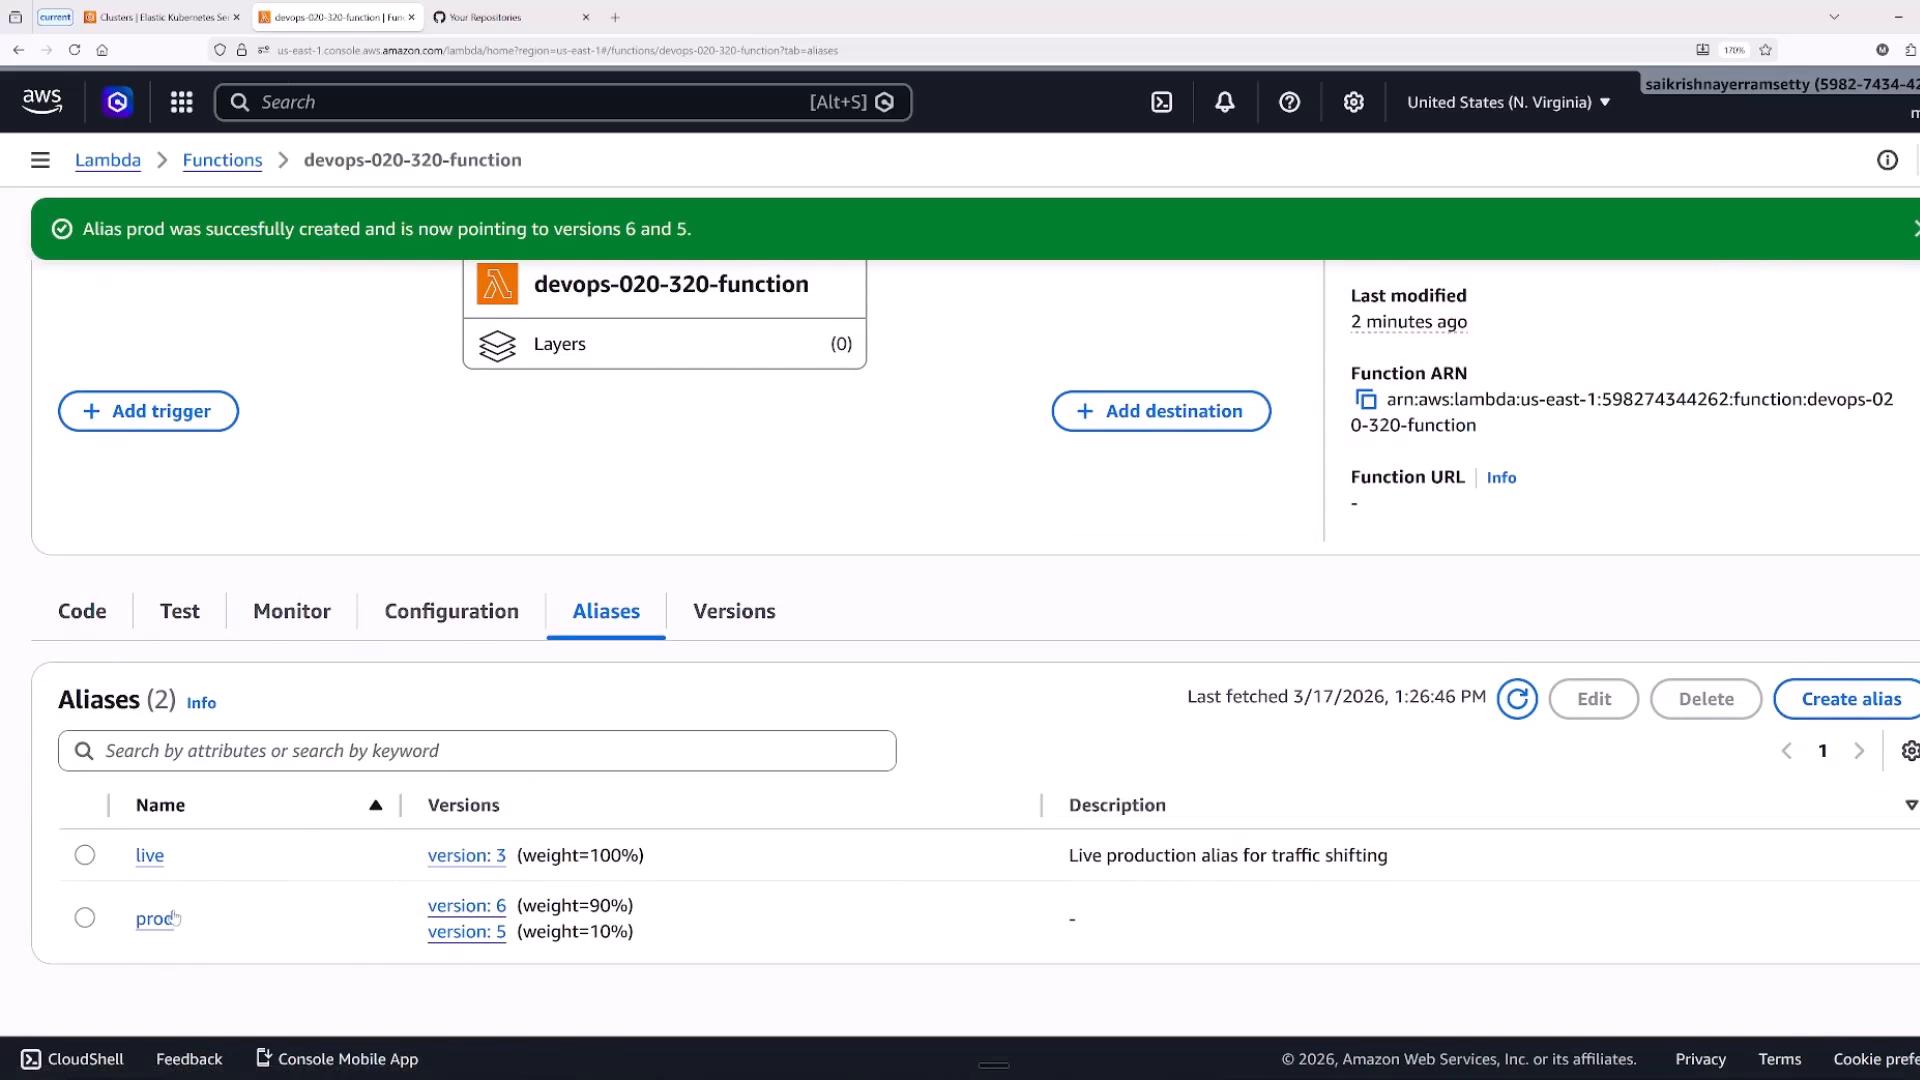Click the Create alias button
1920x1080 pixels.
pyautogui.click(x=1850, y=699)
